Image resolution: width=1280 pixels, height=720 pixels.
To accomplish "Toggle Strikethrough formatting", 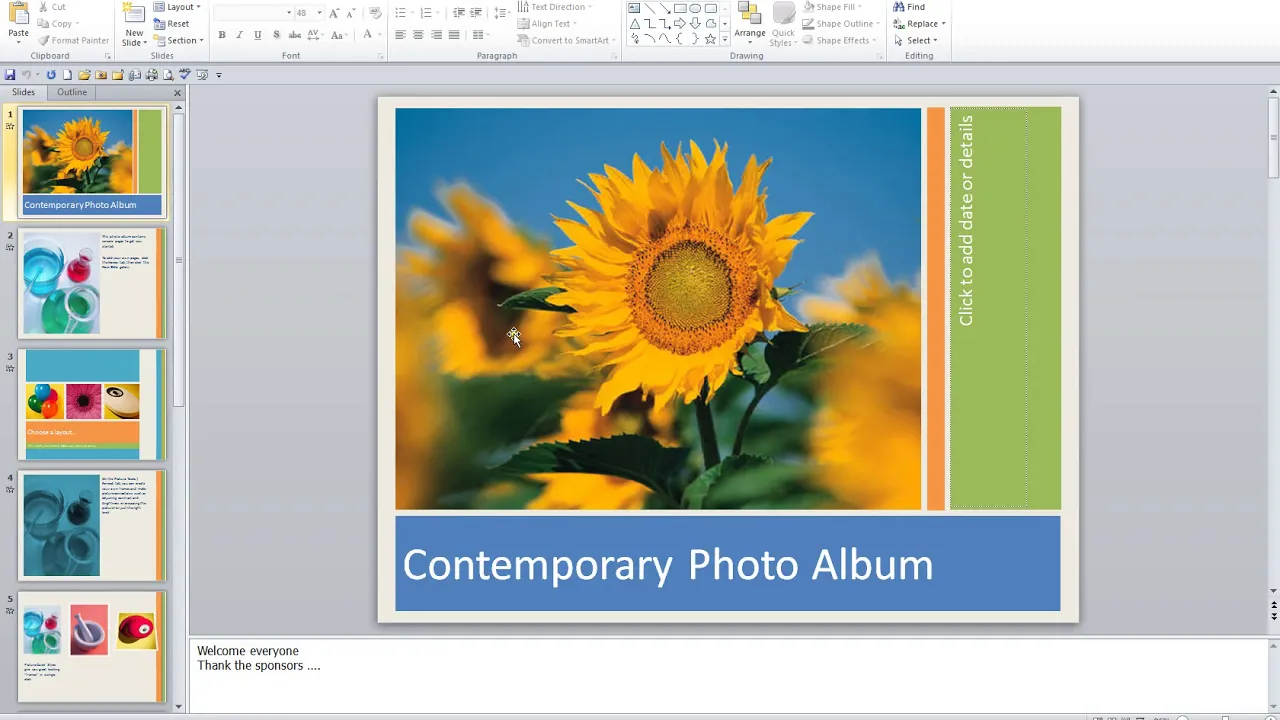I will 295,35.
